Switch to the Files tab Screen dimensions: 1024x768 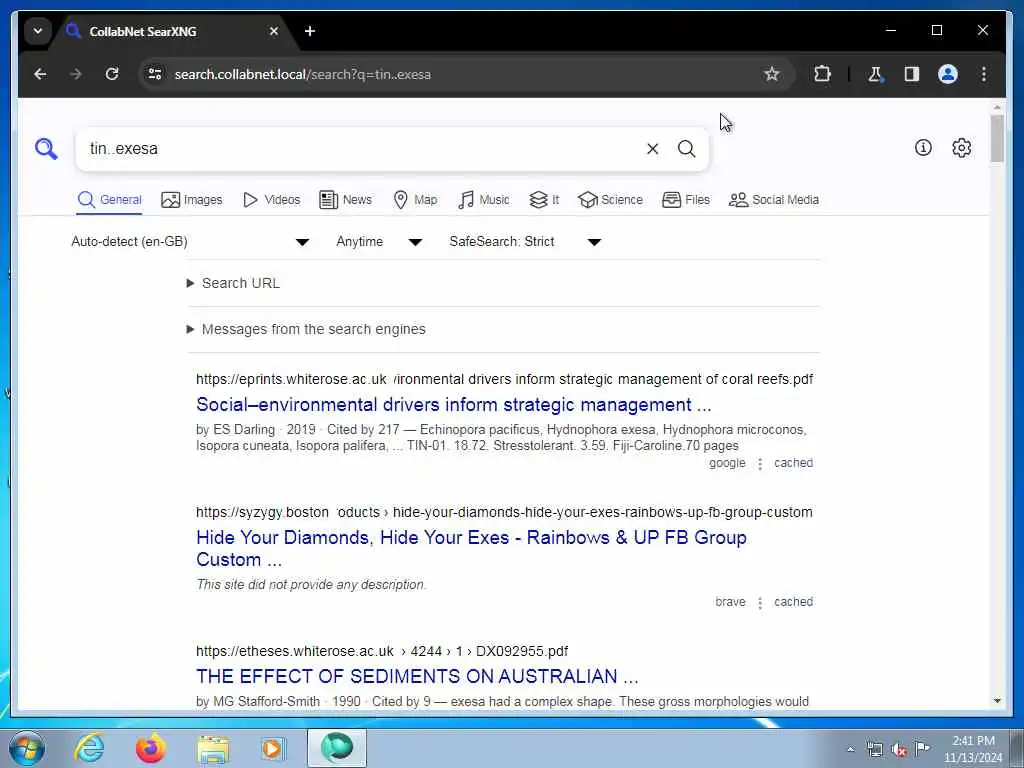686,200
